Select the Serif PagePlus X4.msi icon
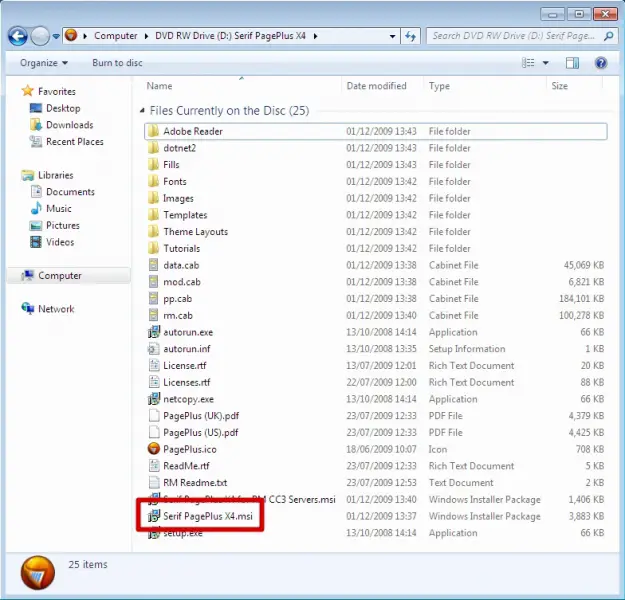 click(154, 516)
